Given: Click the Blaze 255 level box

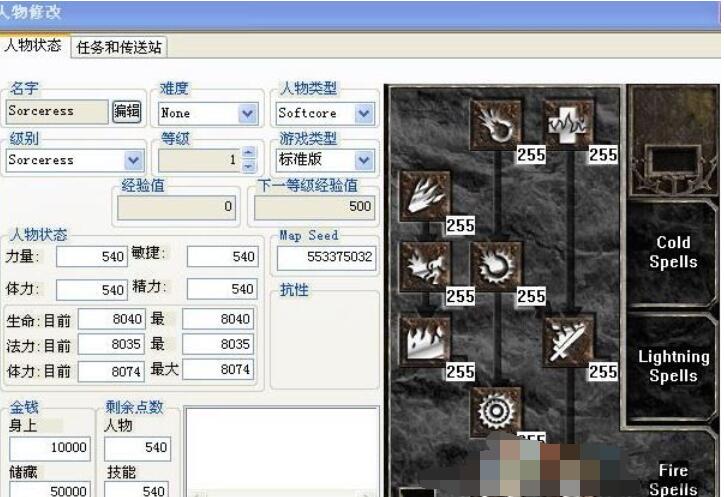Looking at the screenshot, I should click(460, 296).
